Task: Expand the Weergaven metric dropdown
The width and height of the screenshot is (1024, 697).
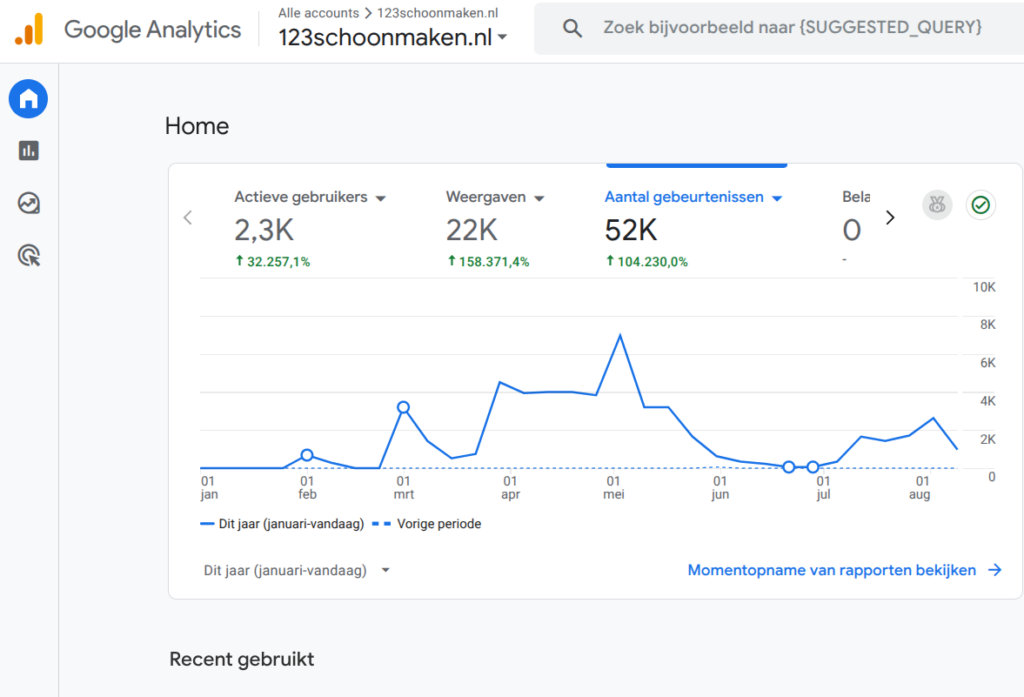Action: (539, 198)
